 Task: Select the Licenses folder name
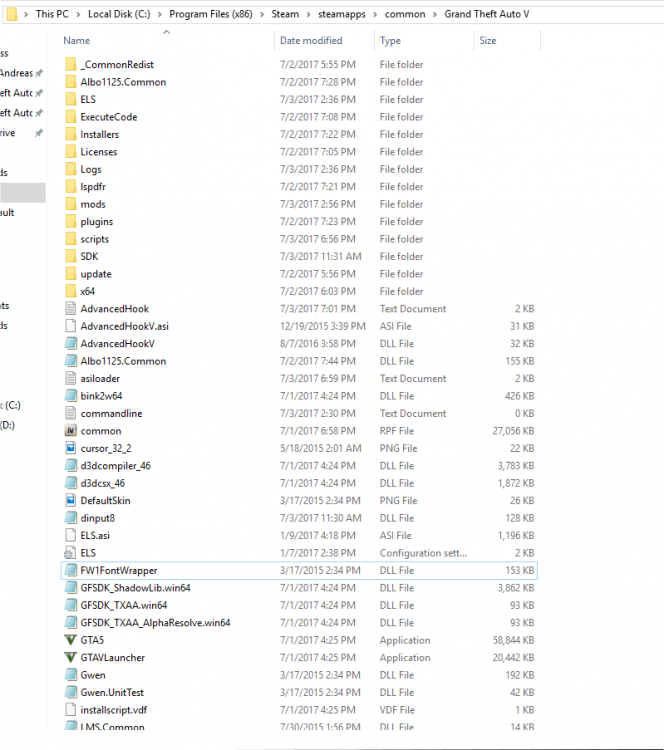pos(99,152)
